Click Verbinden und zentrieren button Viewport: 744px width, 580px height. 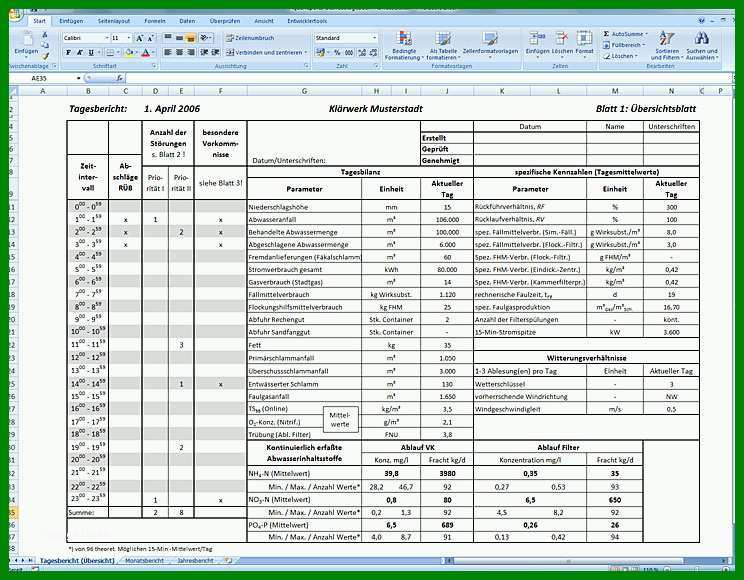(264, 52)
